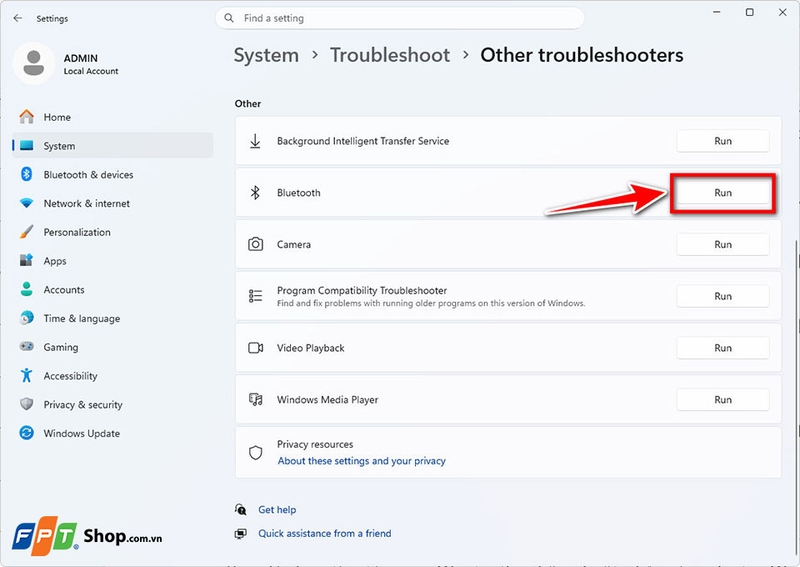Open About these settings and your privacy
This screenshot has height=567, width=800.
point(361,461)
